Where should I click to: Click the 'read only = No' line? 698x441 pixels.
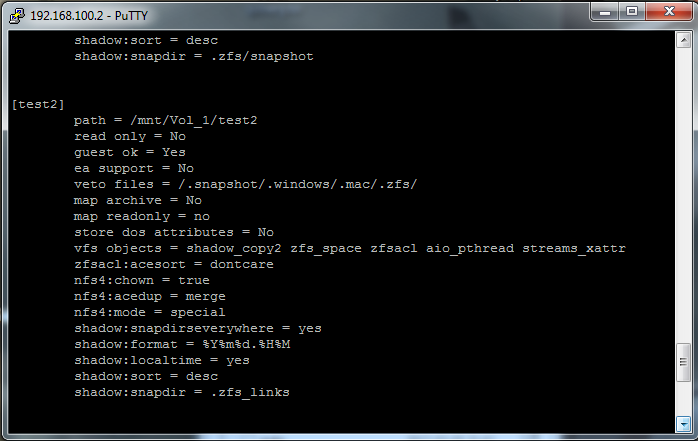coord(130,137)
